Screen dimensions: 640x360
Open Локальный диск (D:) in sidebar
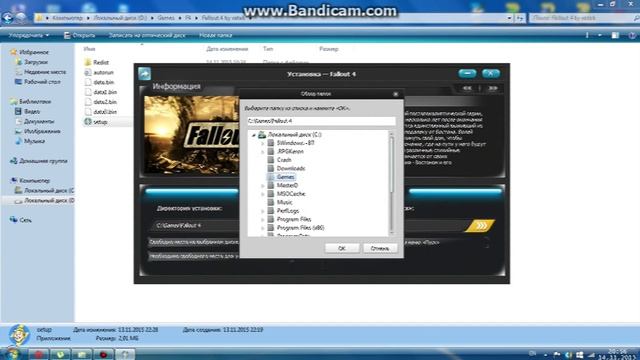point(49,200)
